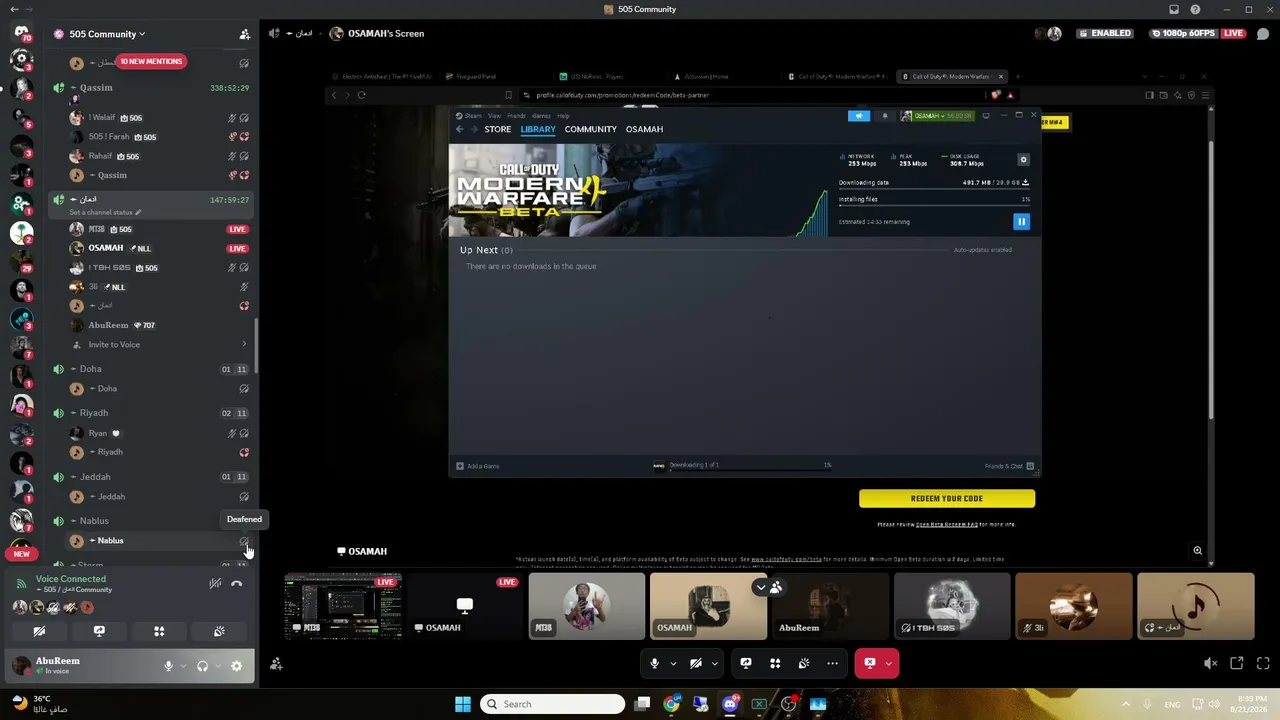This screenshot has height=720, width=1280.
Task: Open Windows Start menu
Action: click(463, 704)
